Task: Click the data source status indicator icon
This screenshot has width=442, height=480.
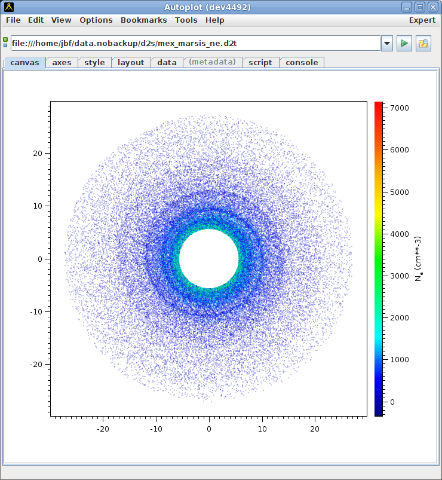Action: point(5,42)
